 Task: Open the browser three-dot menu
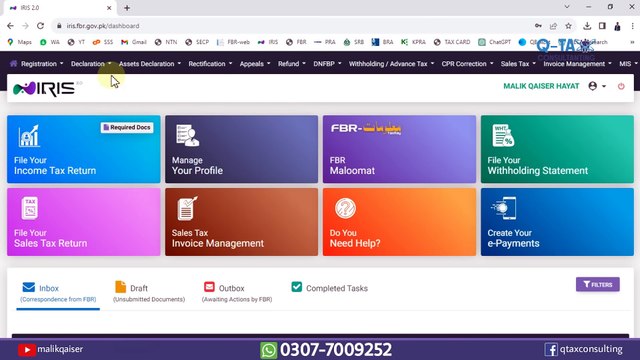pyautogui.click(x=632, y=26)
